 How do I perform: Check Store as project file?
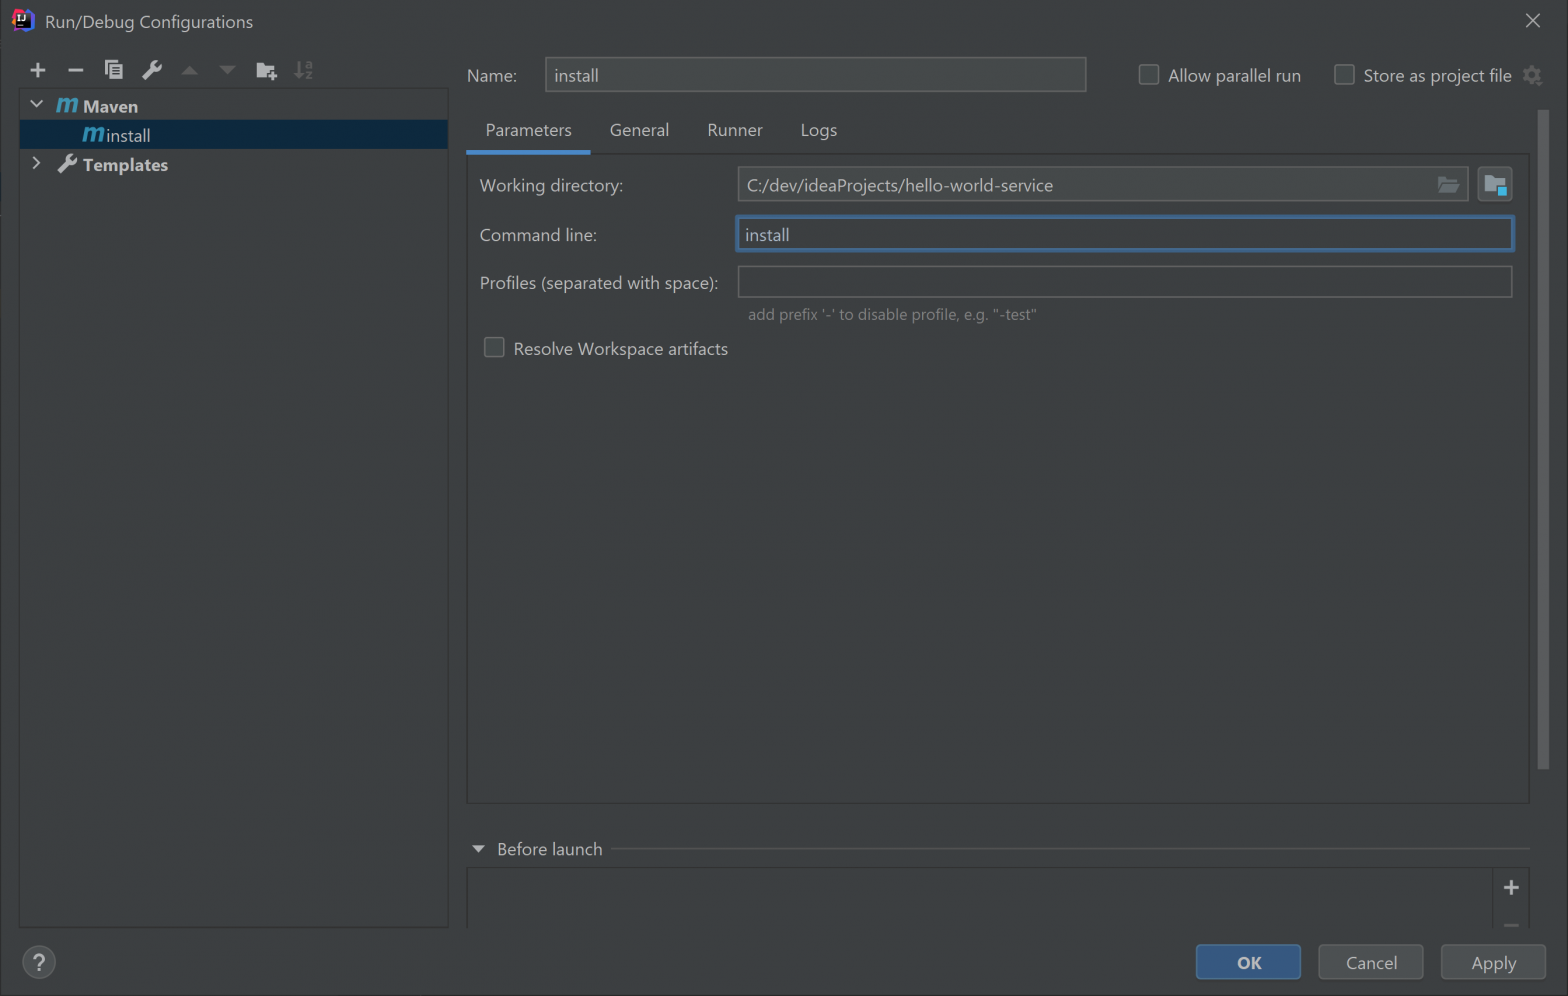tap(1344, 75)
